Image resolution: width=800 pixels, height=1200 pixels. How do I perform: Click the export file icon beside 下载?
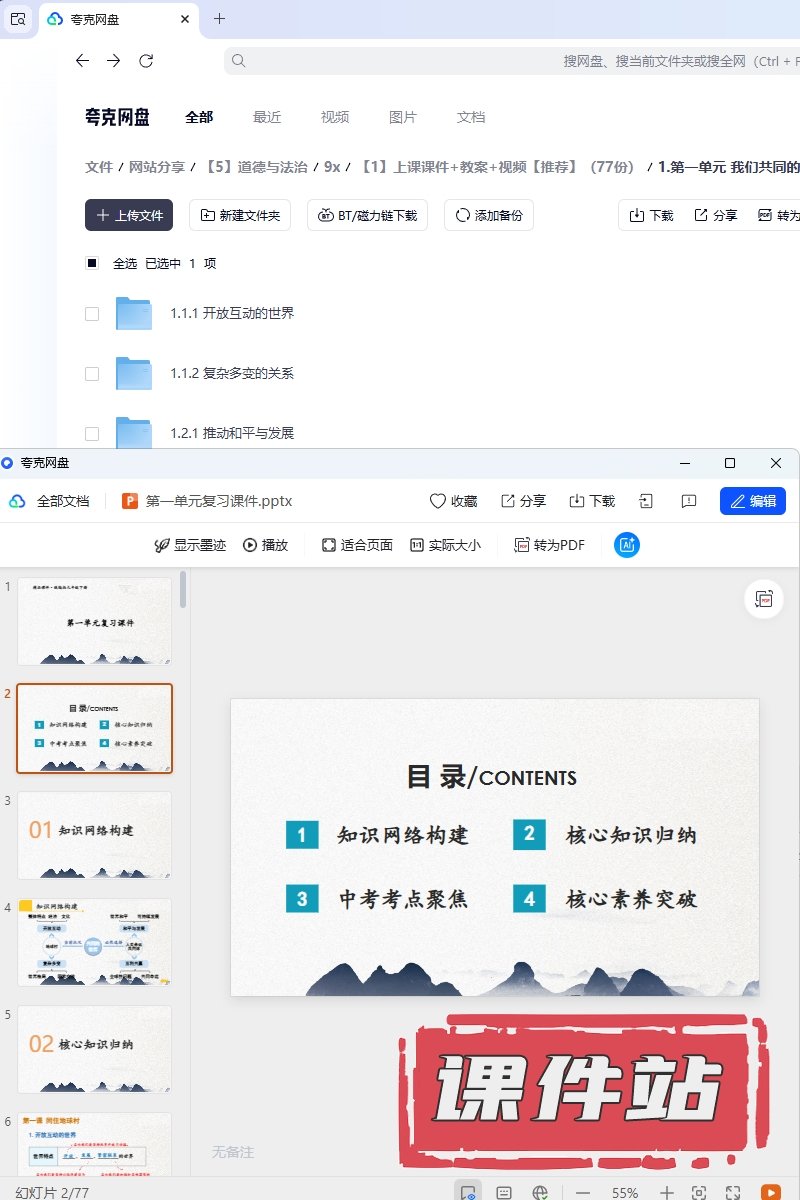point(647,501)
